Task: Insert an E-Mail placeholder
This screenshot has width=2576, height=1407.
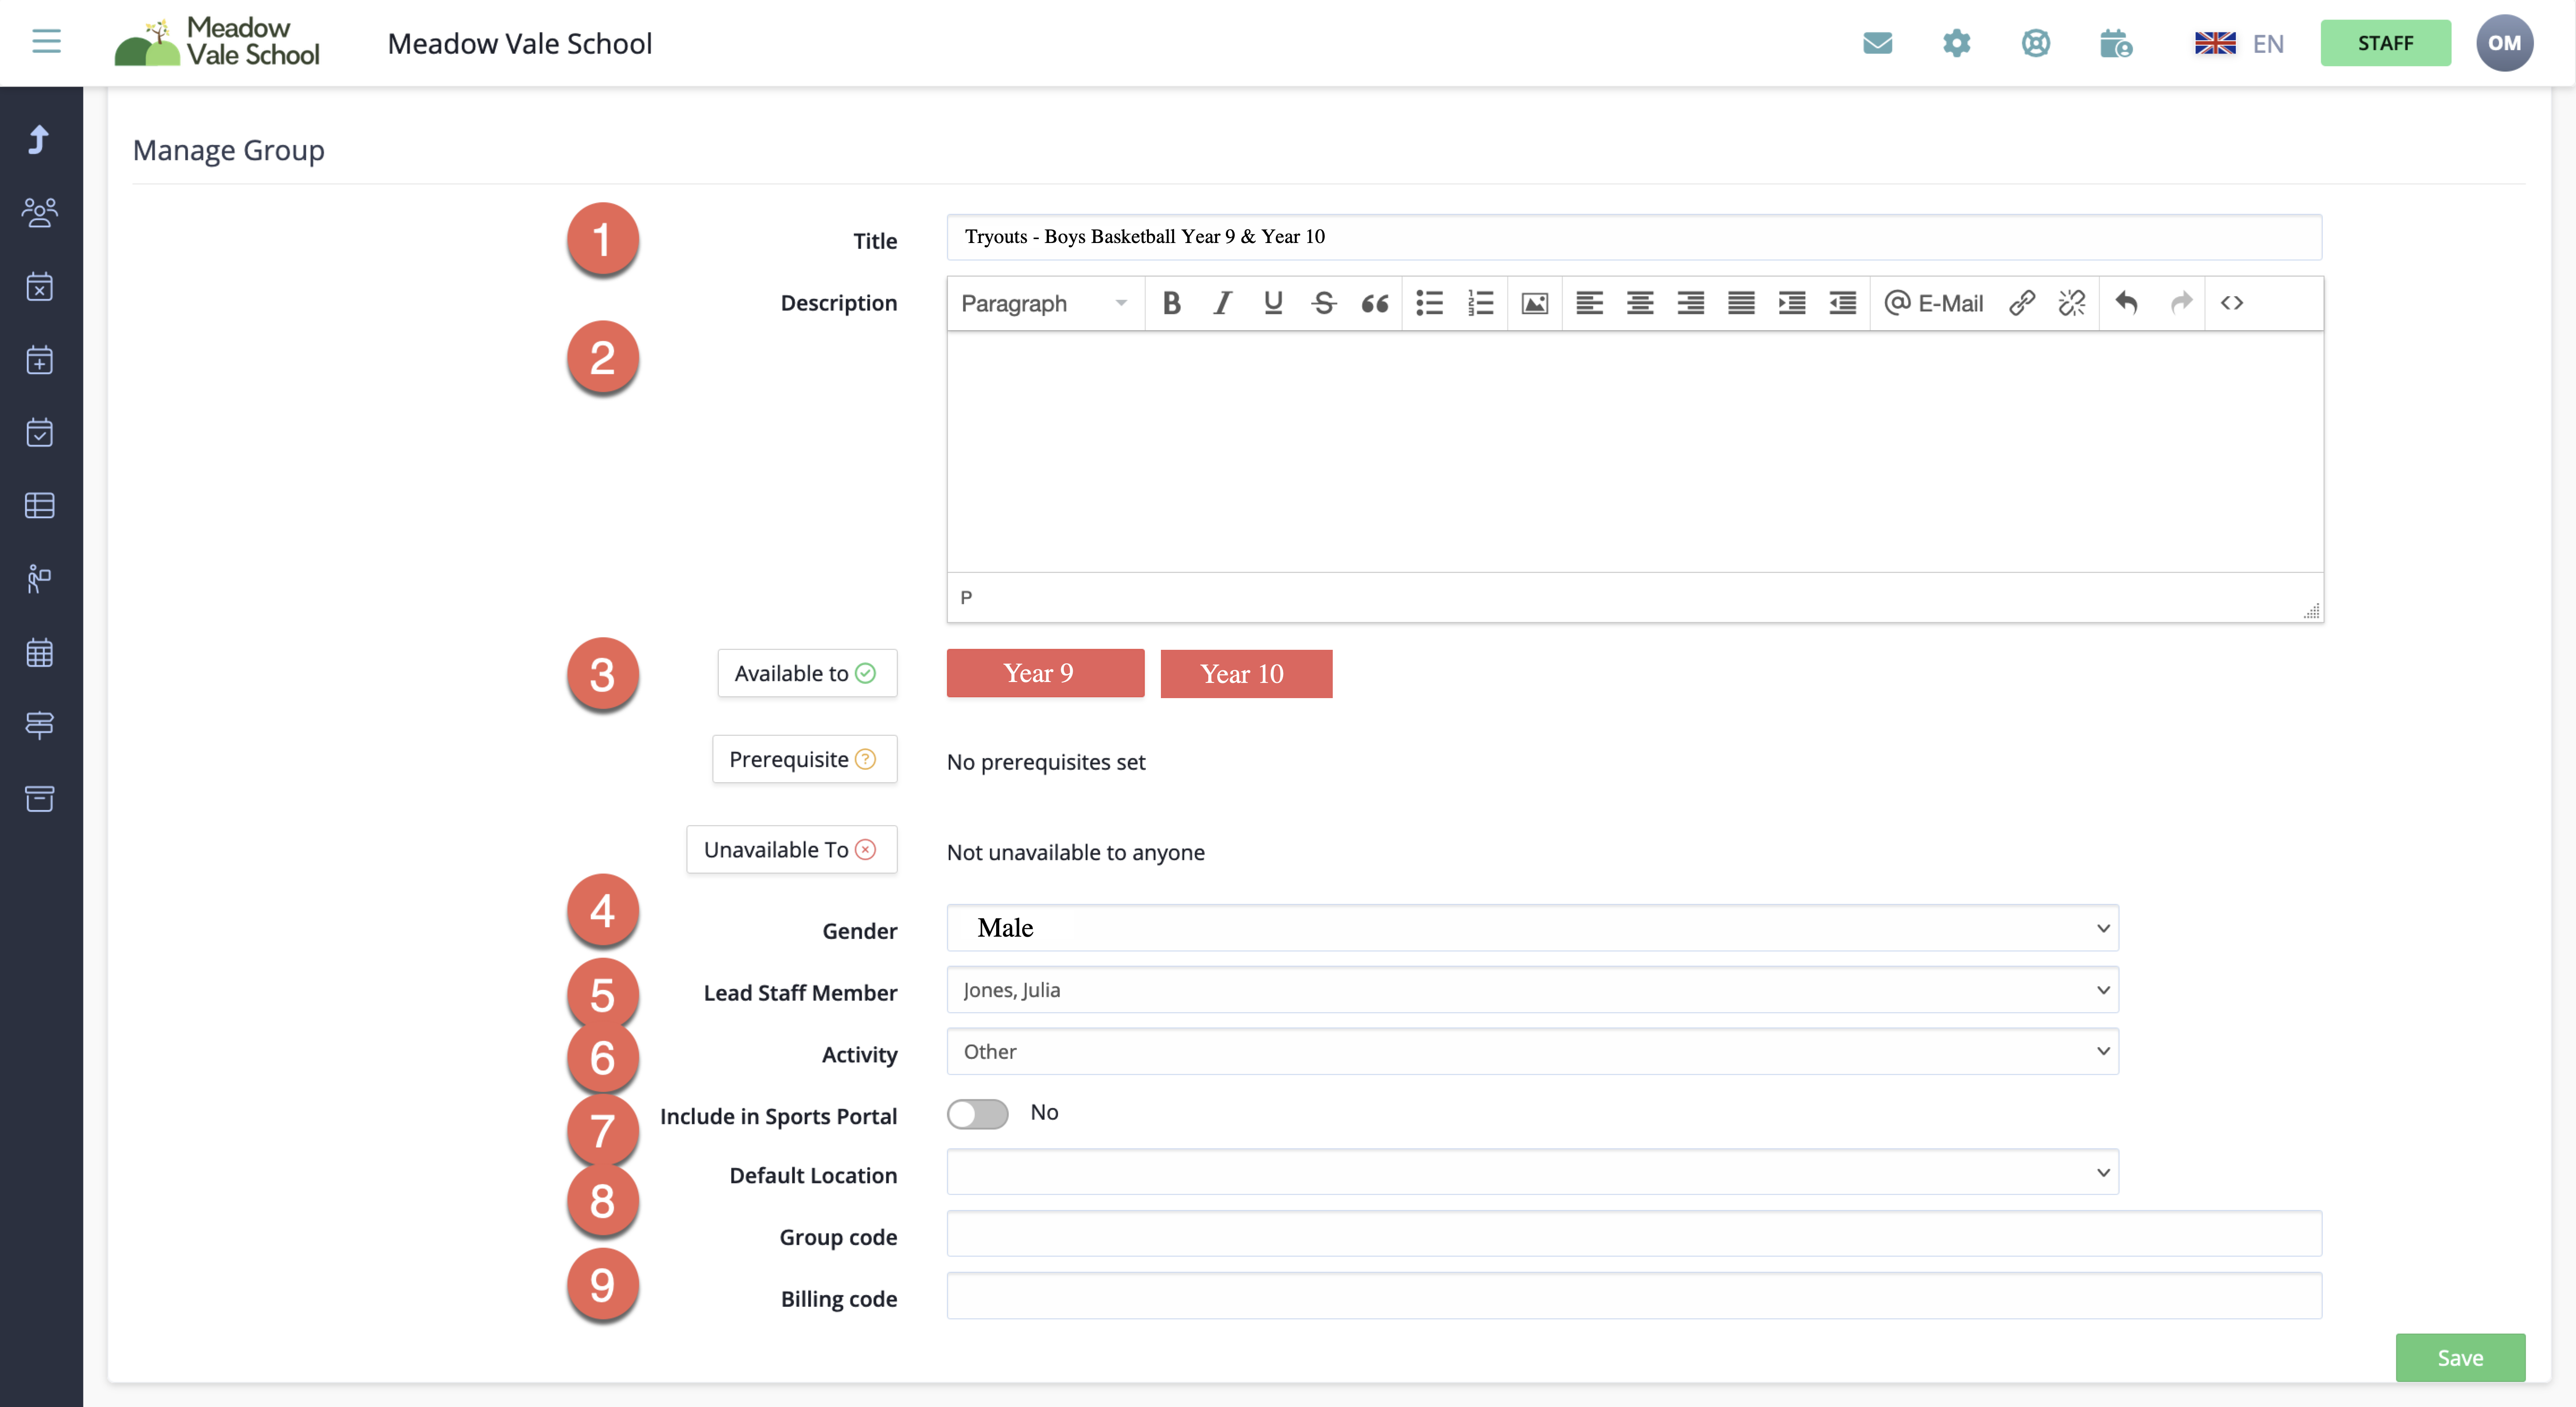Action: 1933,303
